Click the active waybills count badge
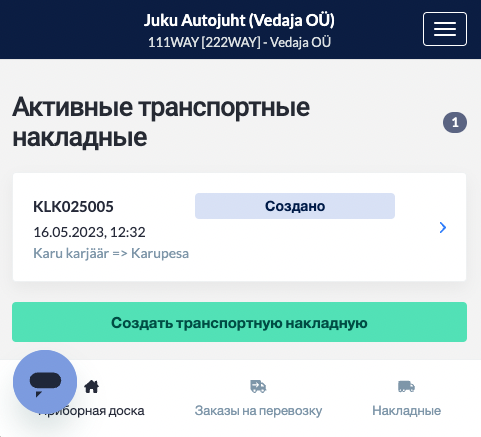The width and height of the screenshot is (481, 437). tap(455, 123)
